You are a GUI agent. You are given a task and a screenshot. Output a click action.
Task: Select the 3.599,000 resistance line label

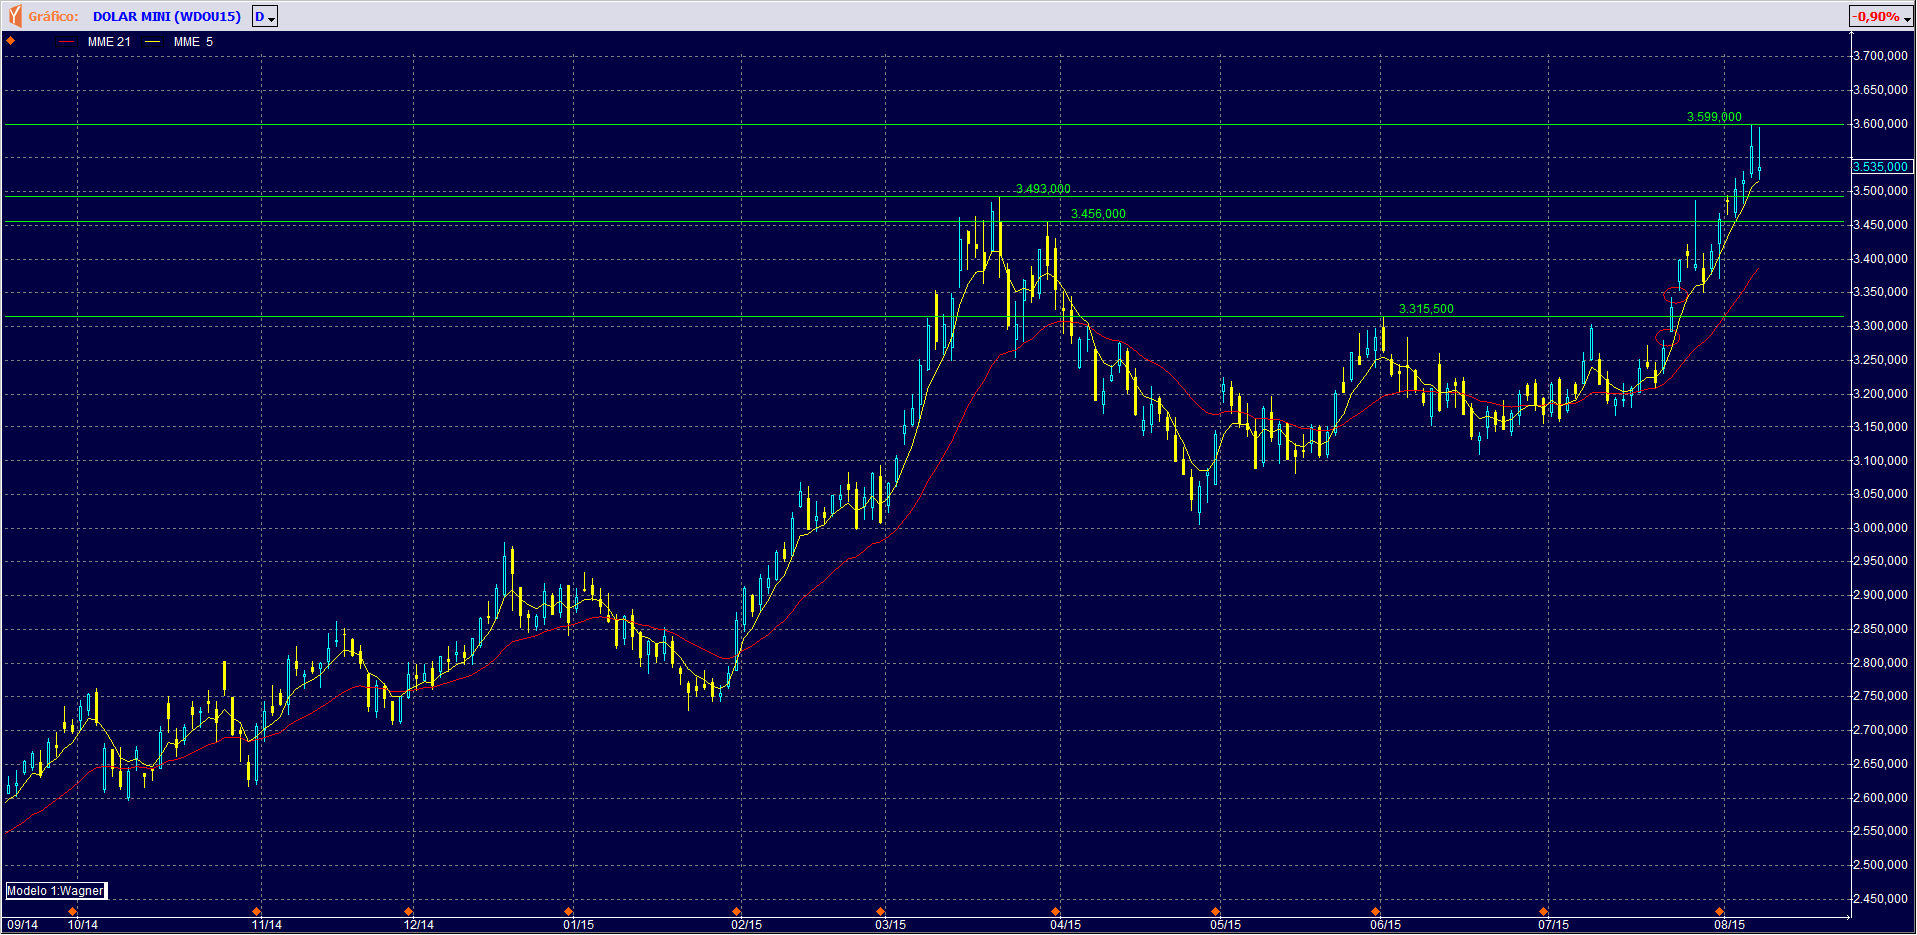coord(1714,117)
